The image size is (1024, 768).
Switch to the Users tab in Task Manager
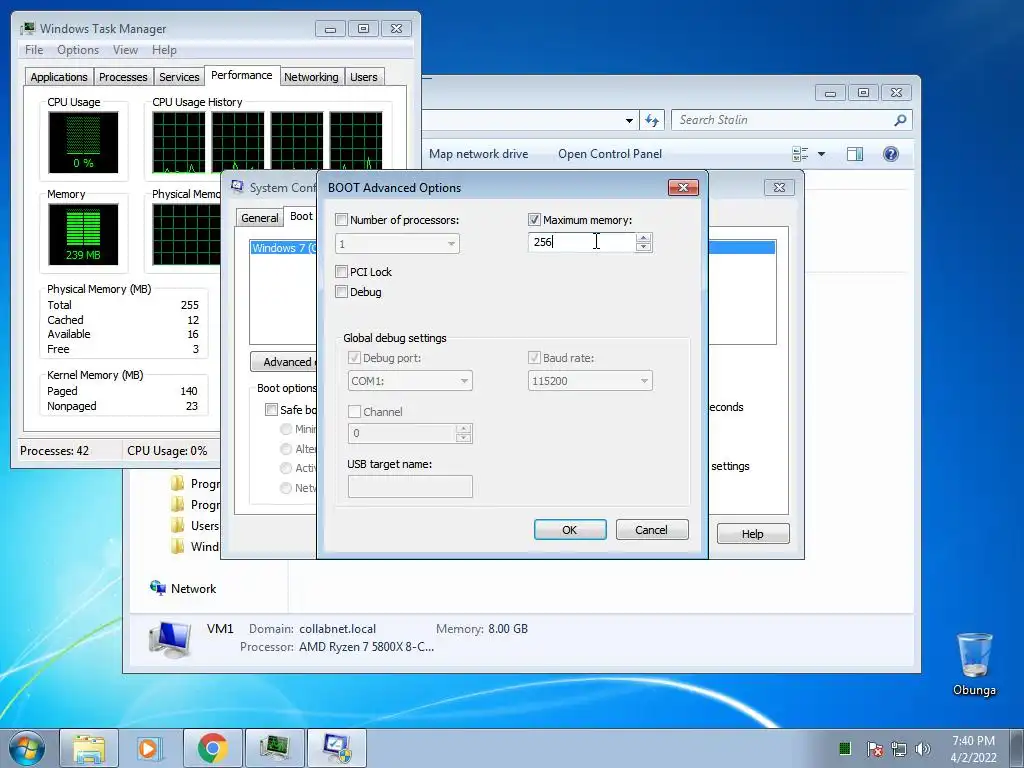click(364, 77)
